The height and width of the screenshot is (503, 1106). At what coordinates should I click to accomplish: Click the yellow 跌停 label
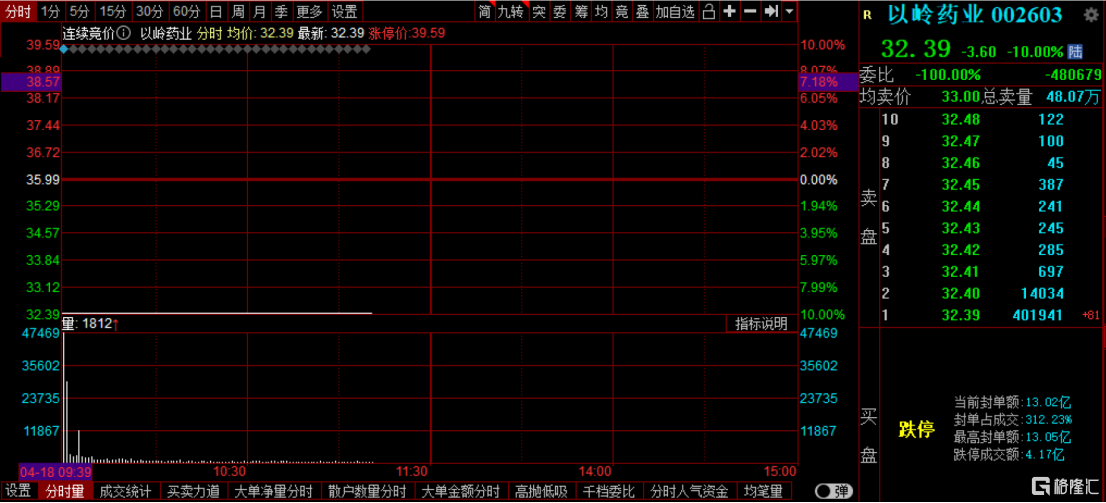pos(916,429)
